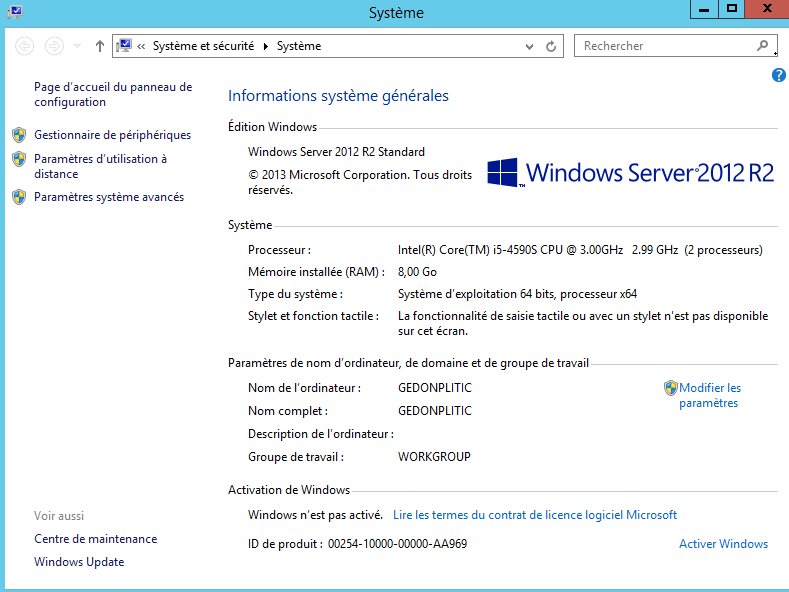Open Paramètres système avancés
789x592 pixels.
tap(109, 197)
